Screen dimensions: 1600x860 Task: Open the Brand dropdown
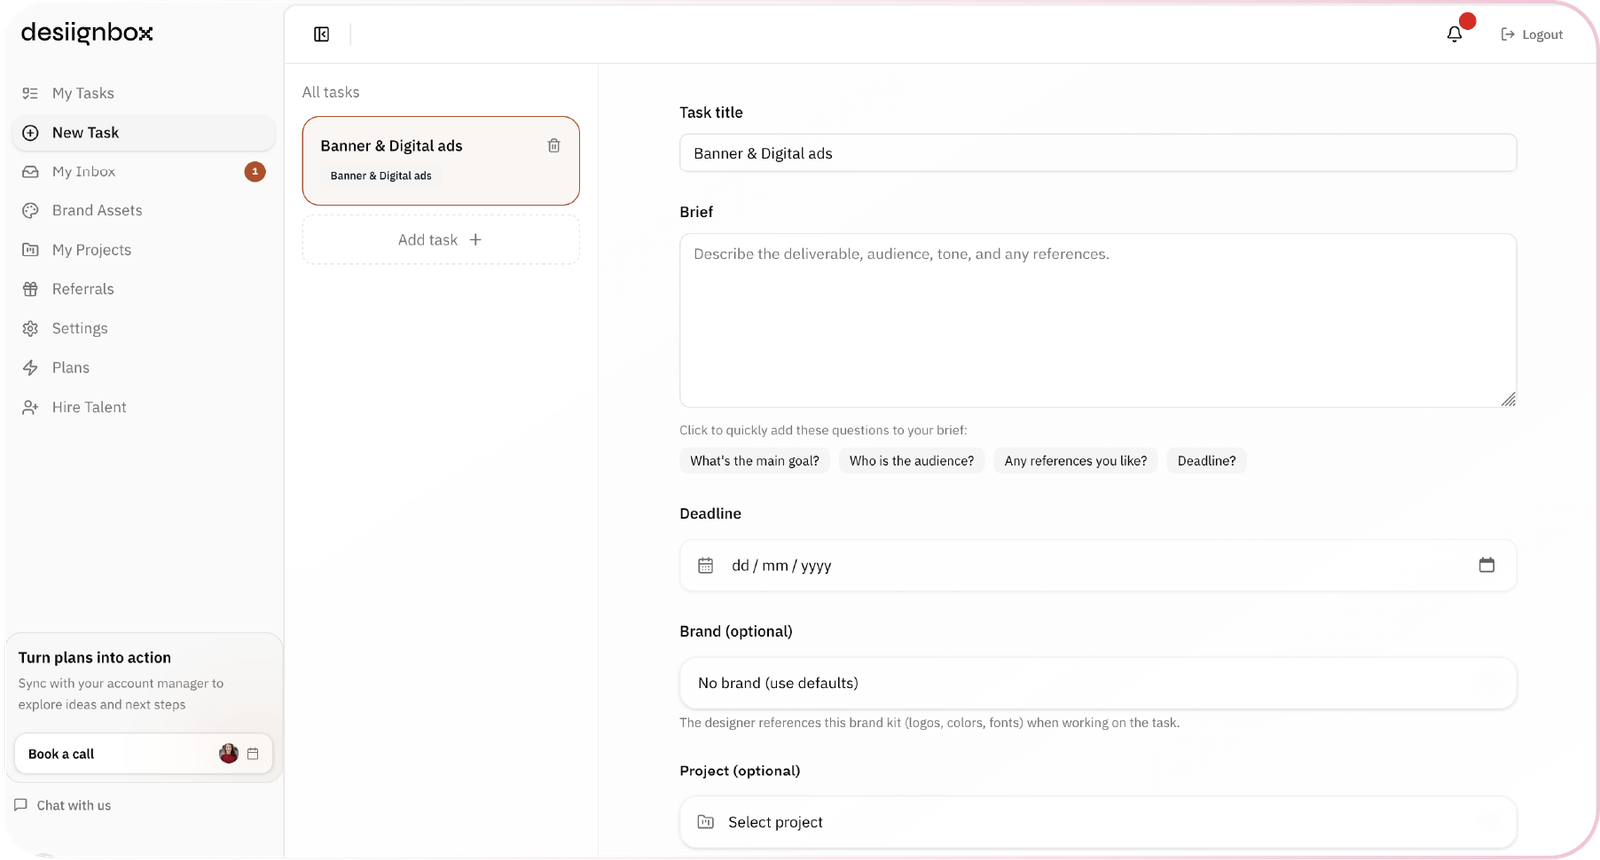pyautogui.click(x=1098, y=683)
